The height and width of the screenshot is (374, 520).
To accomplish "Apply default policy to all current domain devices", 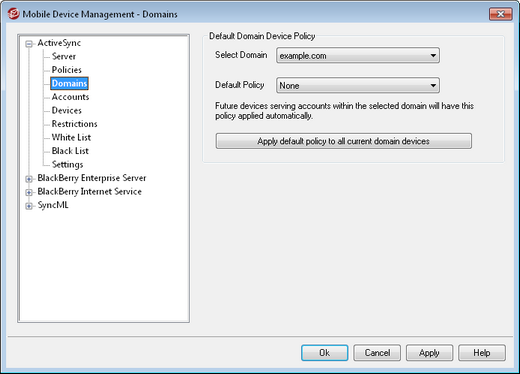I will [344, 141].
